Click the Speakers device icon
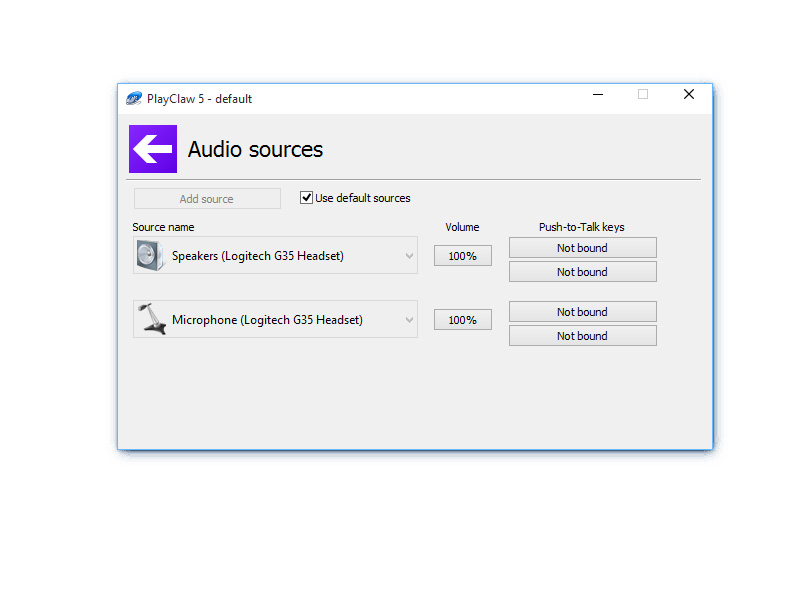 150,256
